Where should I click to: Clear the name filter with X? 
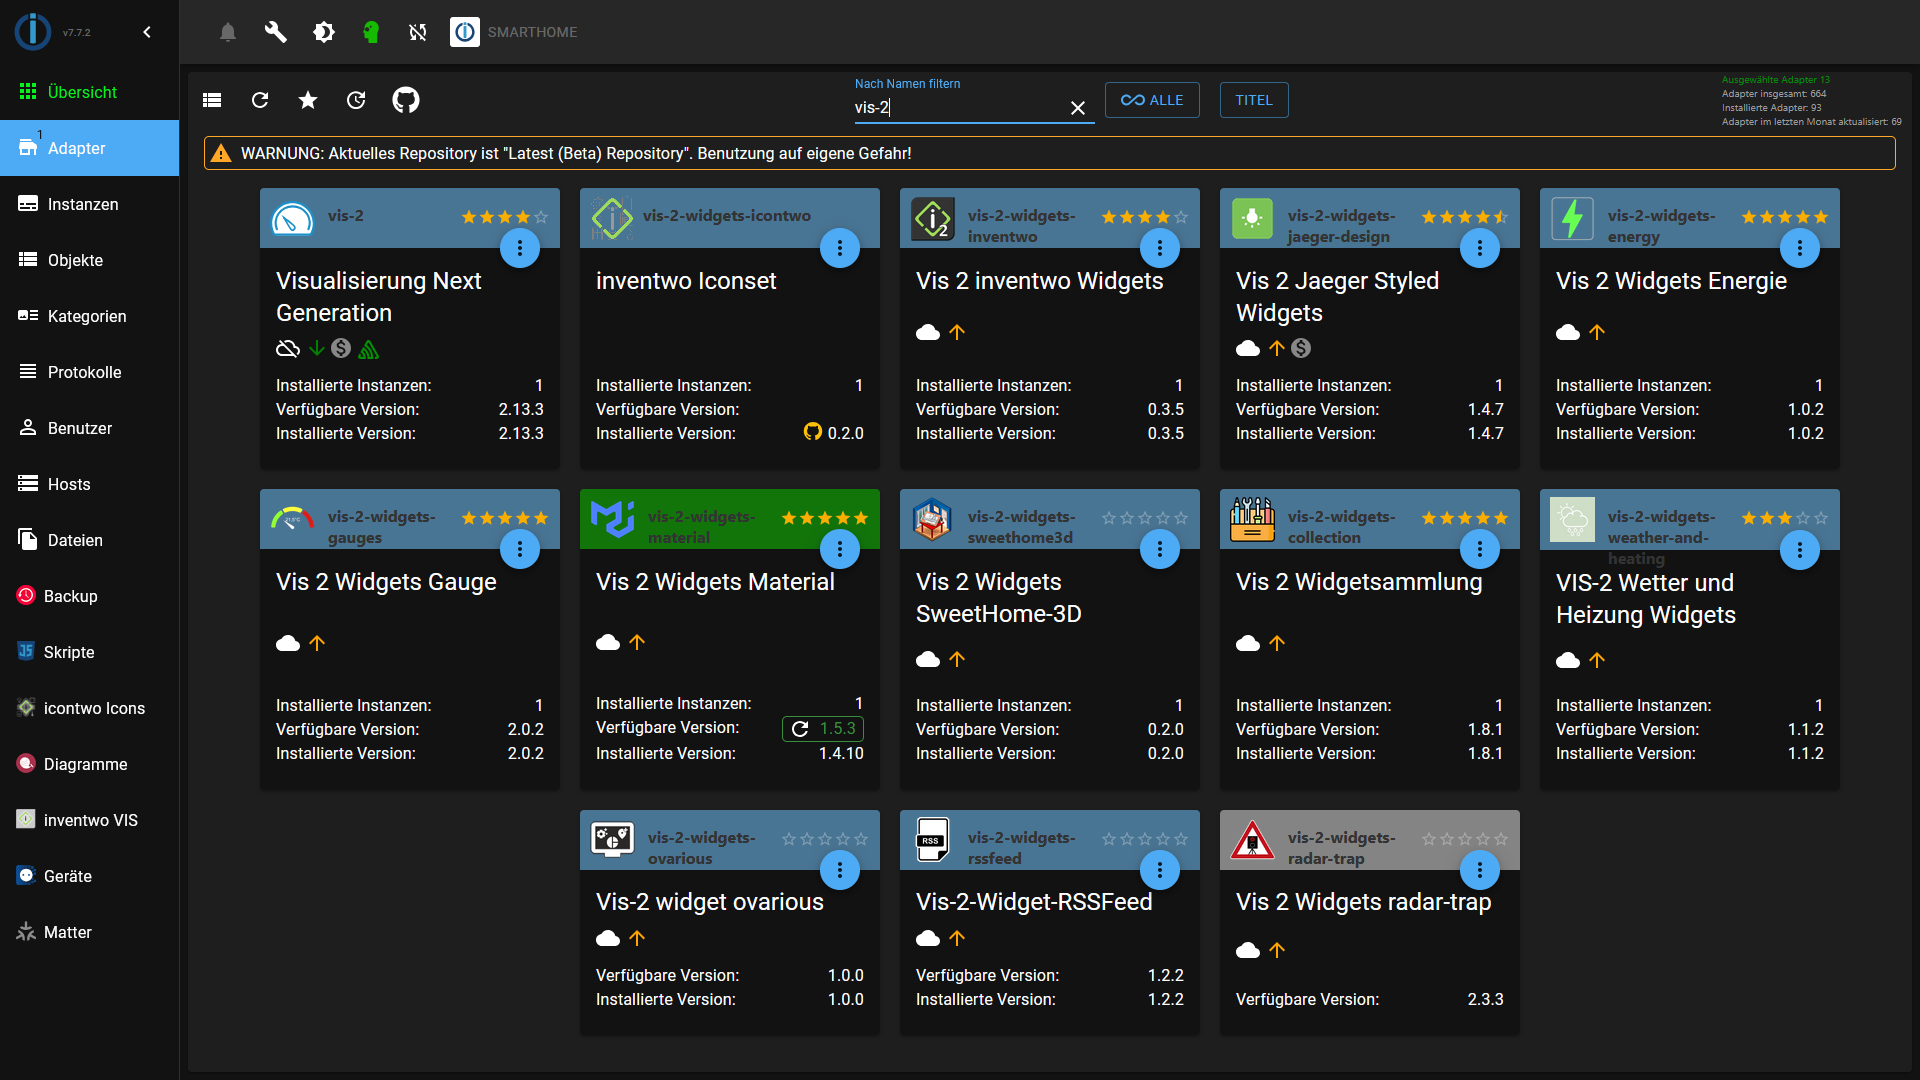pyautogui.click(x=1078, y=108)
